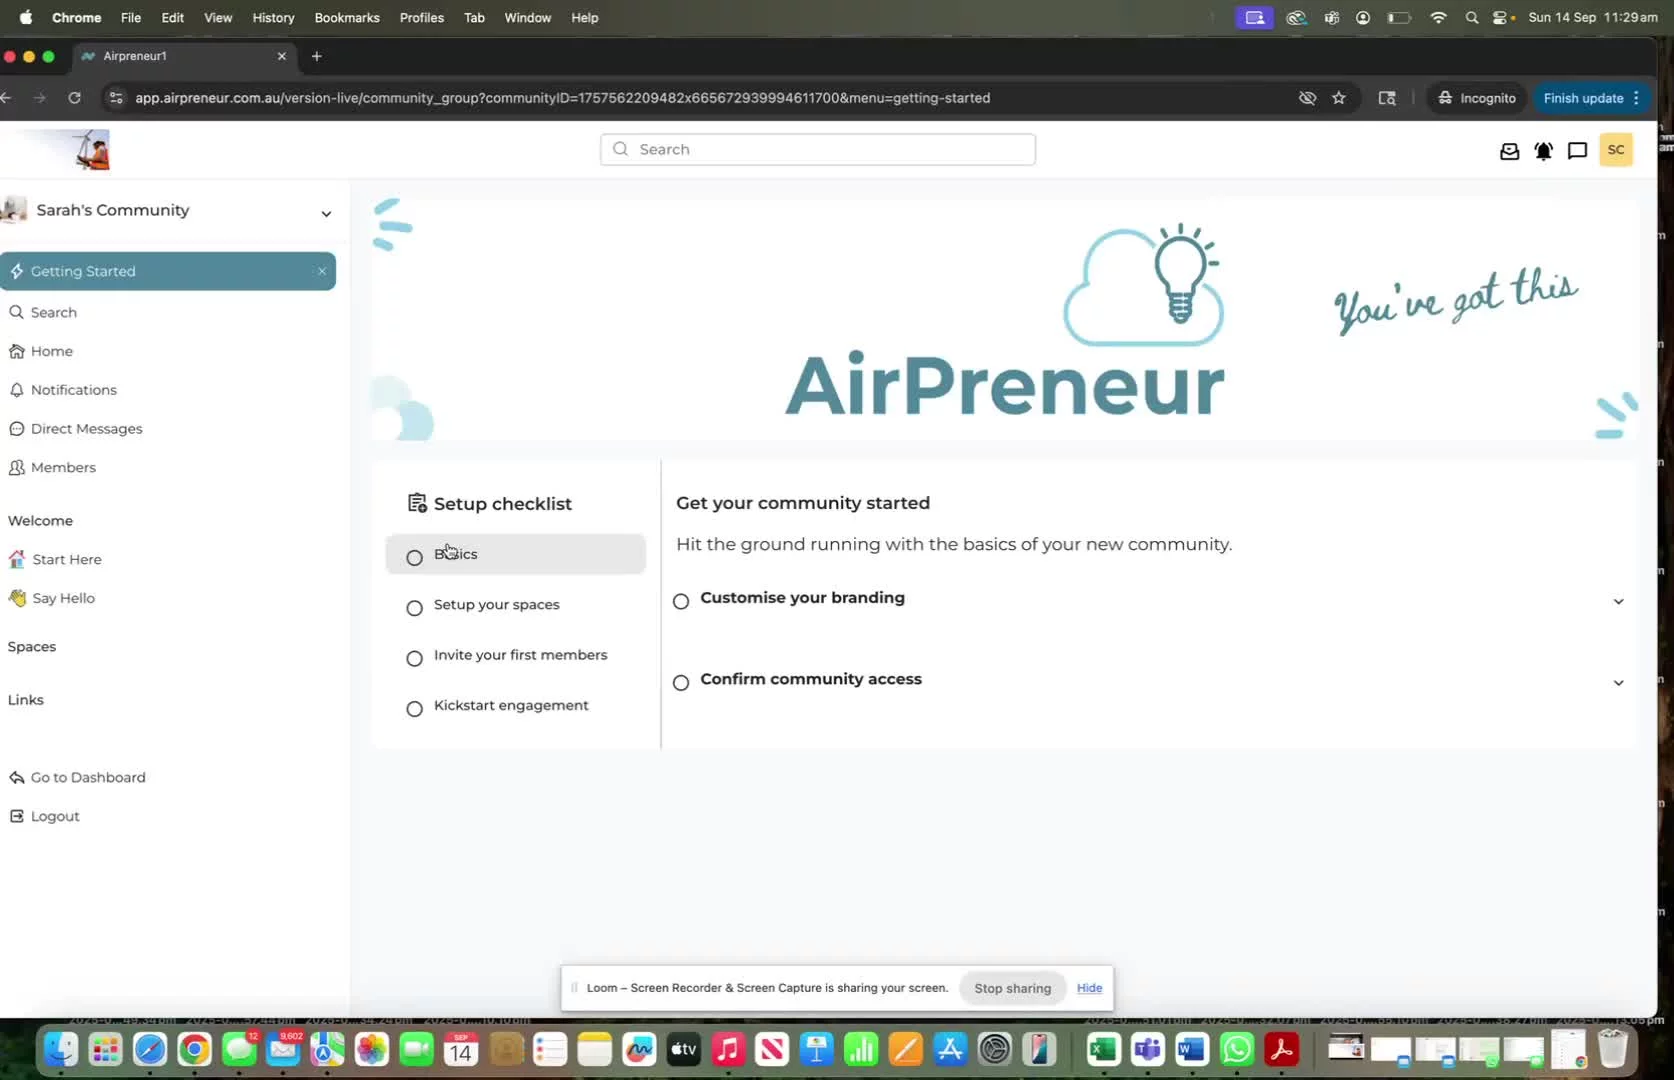The image size is (1674, 1080).
Task: Open Music app from the dock
Action: [x=728, y=1049]
